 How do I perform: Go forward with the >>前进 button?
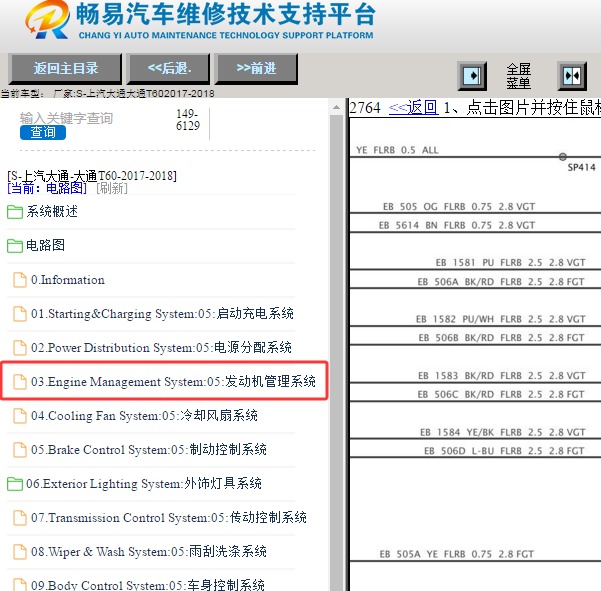click(256, 69)
